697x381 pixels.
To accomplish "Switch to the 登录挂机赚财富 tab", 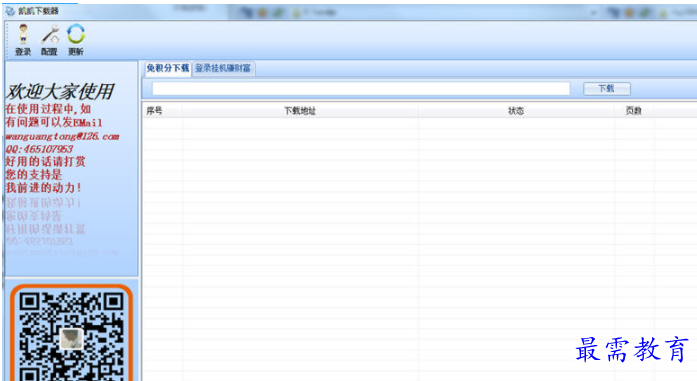I will coord(223,68).
